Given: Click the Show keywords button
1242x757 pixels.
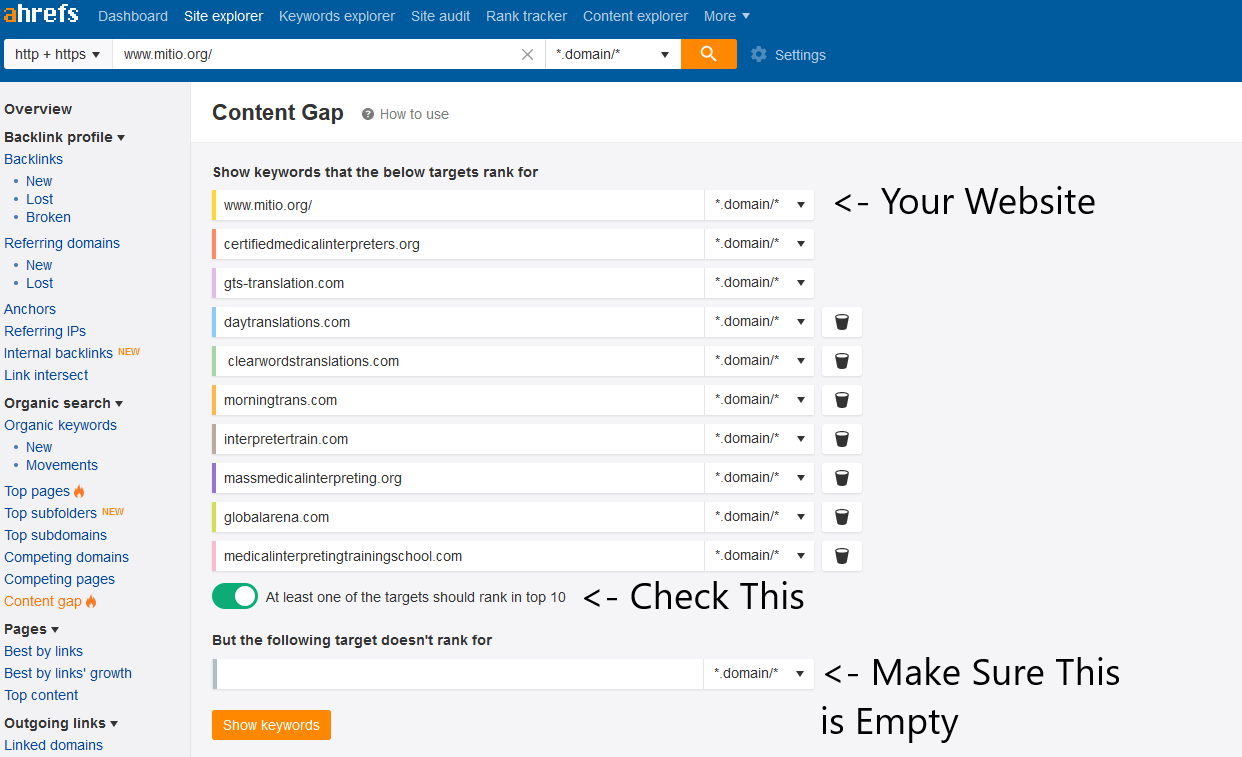Looking at the screenshot, I should 271,725.
